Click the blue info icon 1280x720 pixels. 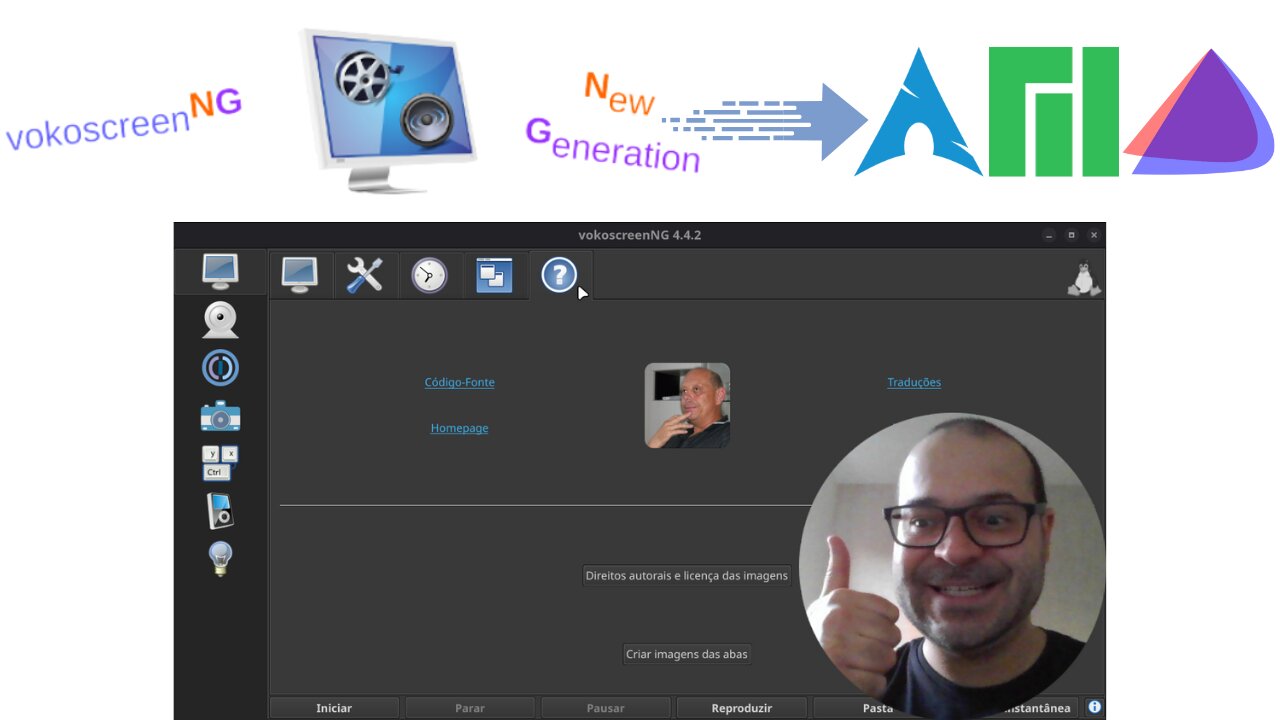pyautogui.click(x=1094, y=707)
